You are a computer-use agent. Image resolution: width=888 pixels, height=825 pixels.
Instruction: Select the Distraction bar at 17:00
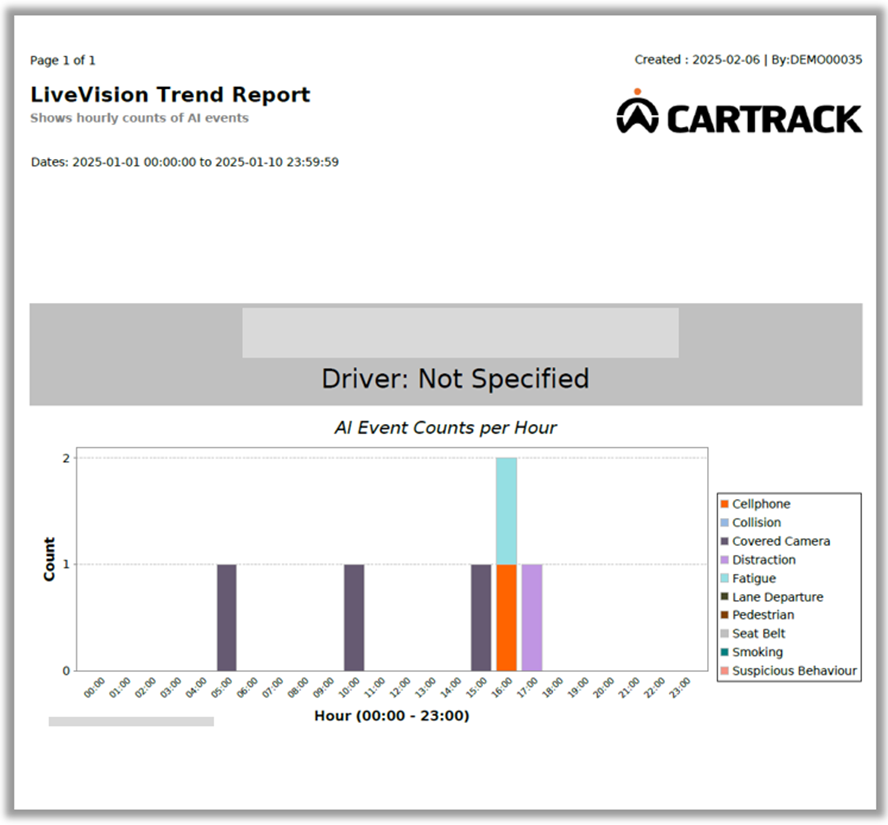532,617
